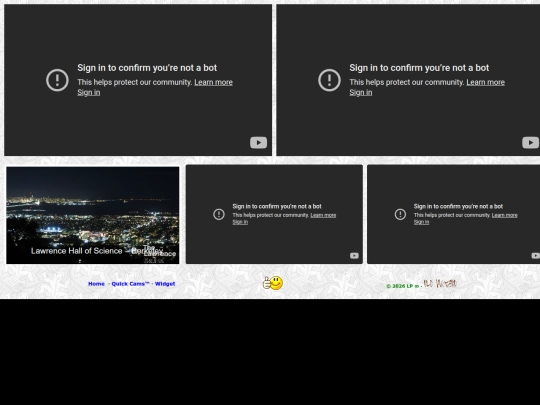Click 'Sign in to confirm' heading top-right panel

point(419,68)
